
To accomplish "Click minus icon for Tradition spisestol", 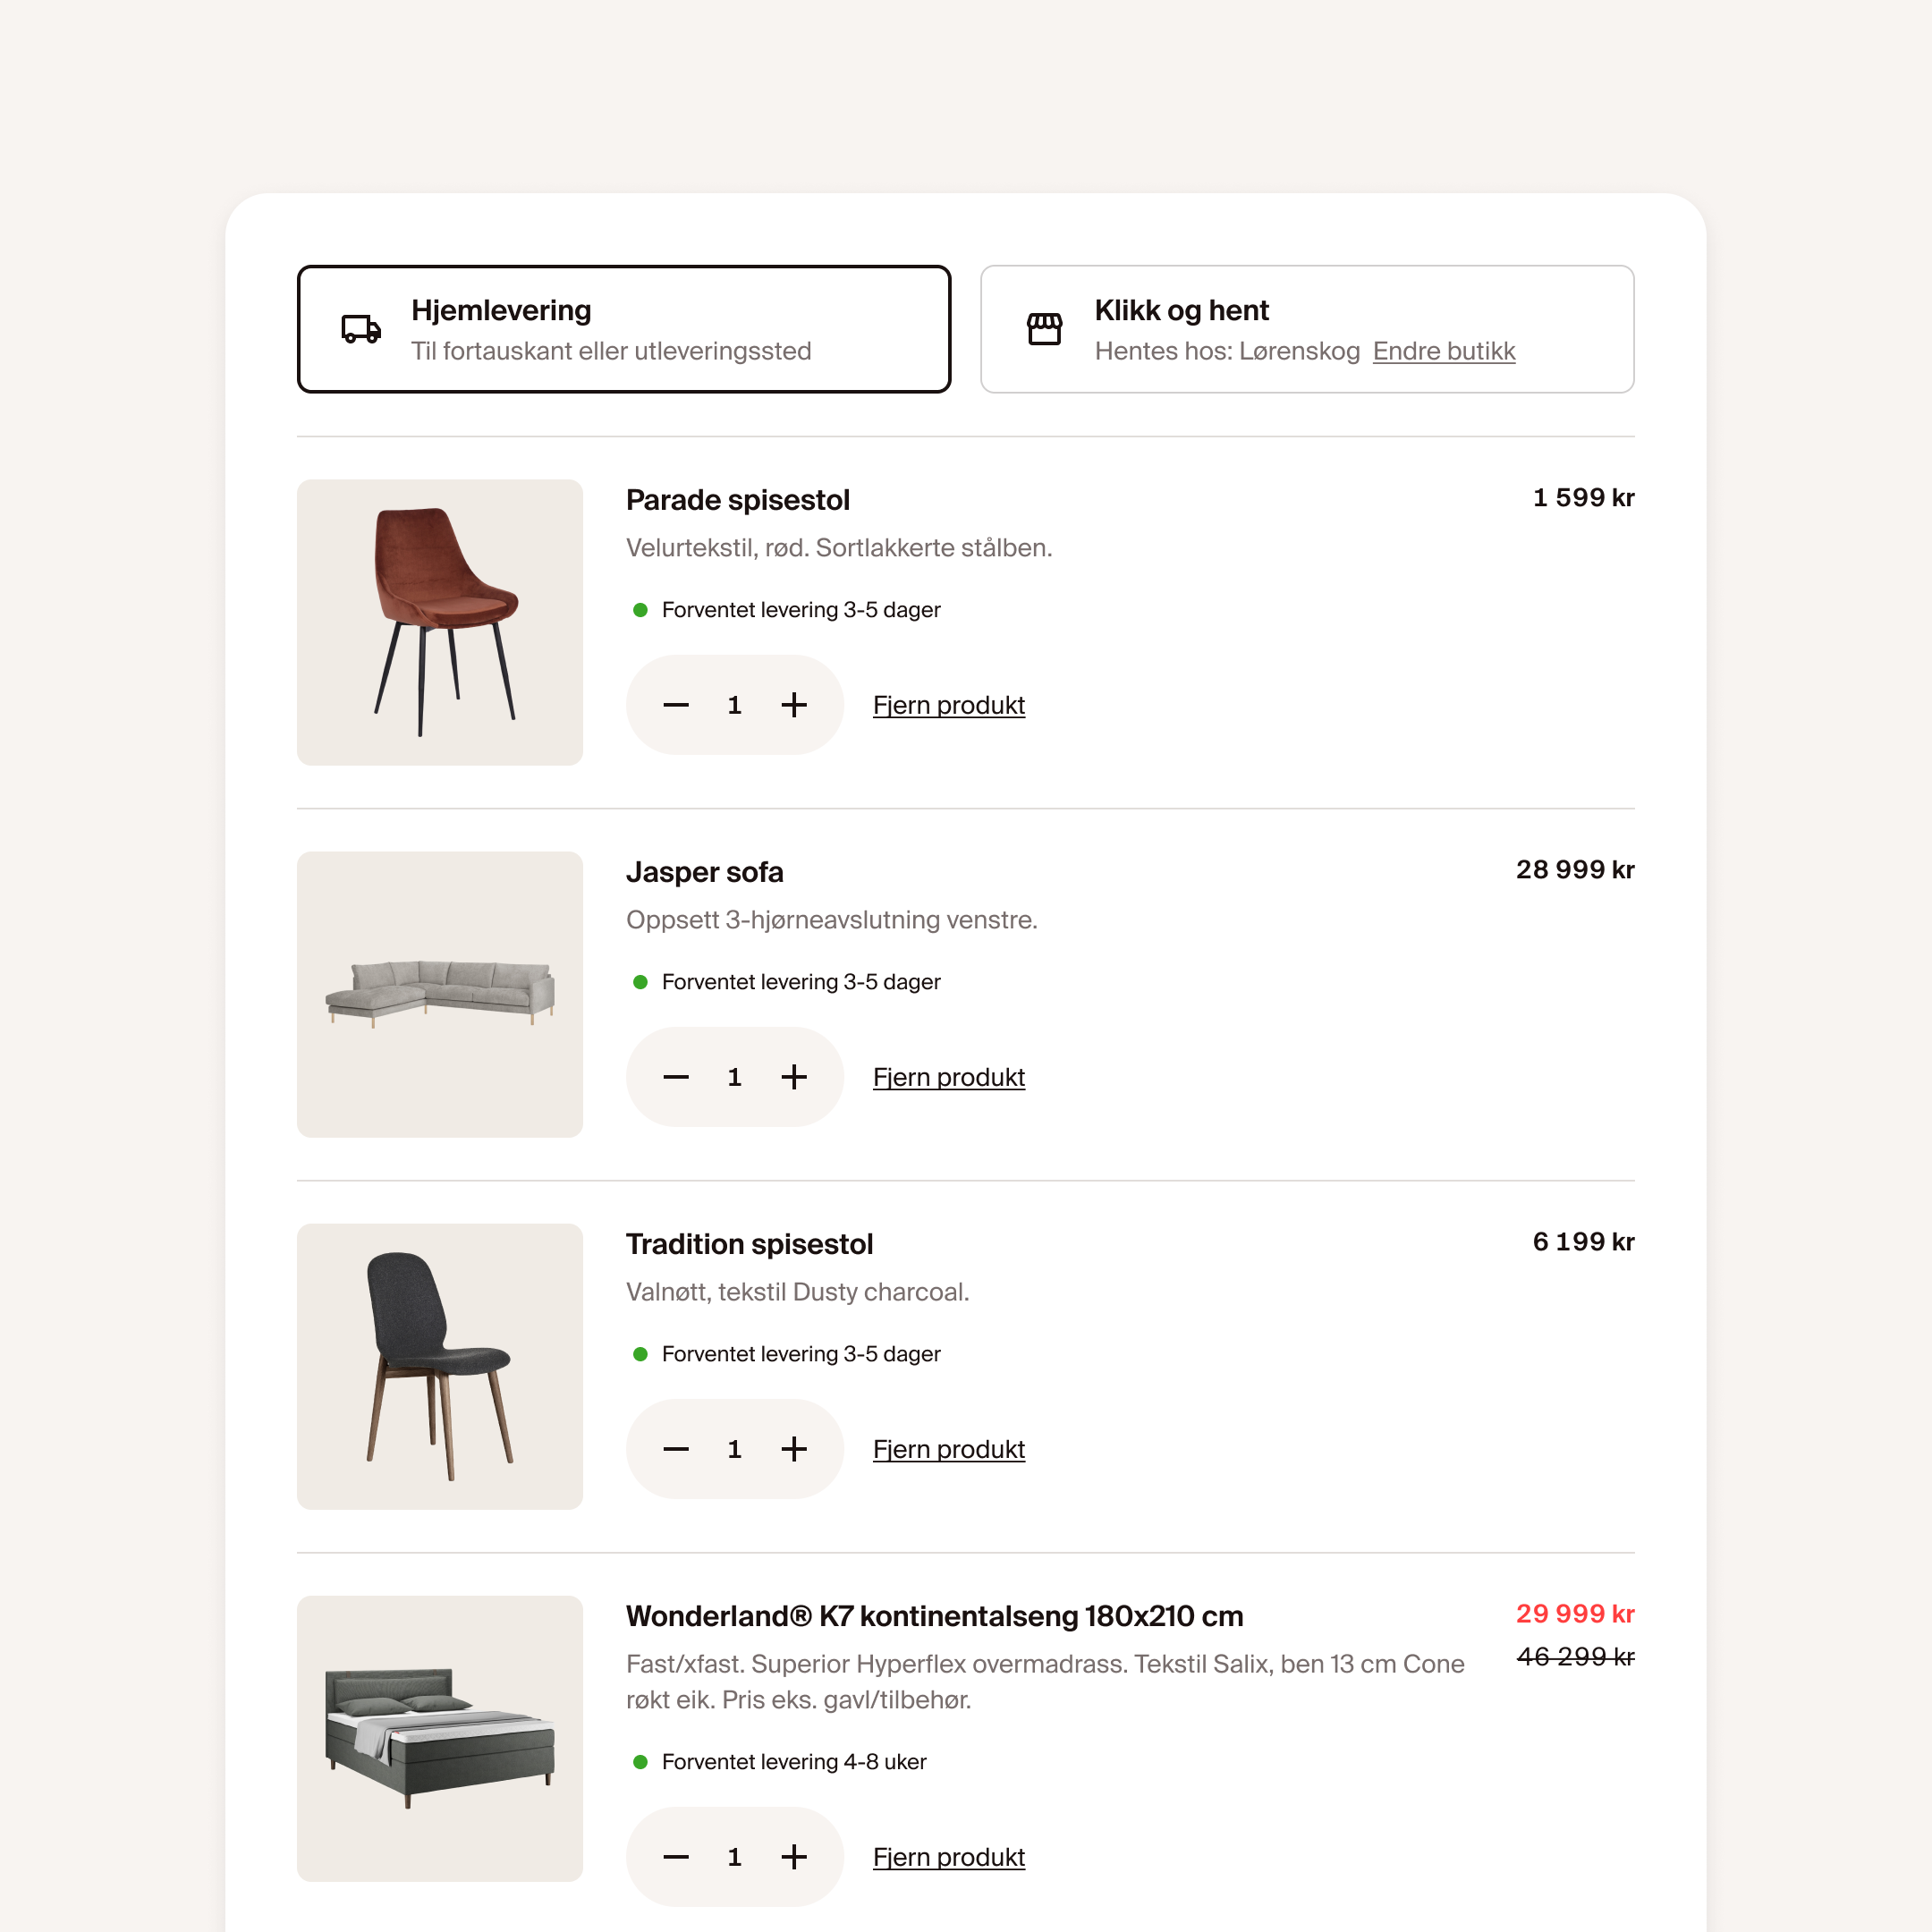I will click(676, 1449).
